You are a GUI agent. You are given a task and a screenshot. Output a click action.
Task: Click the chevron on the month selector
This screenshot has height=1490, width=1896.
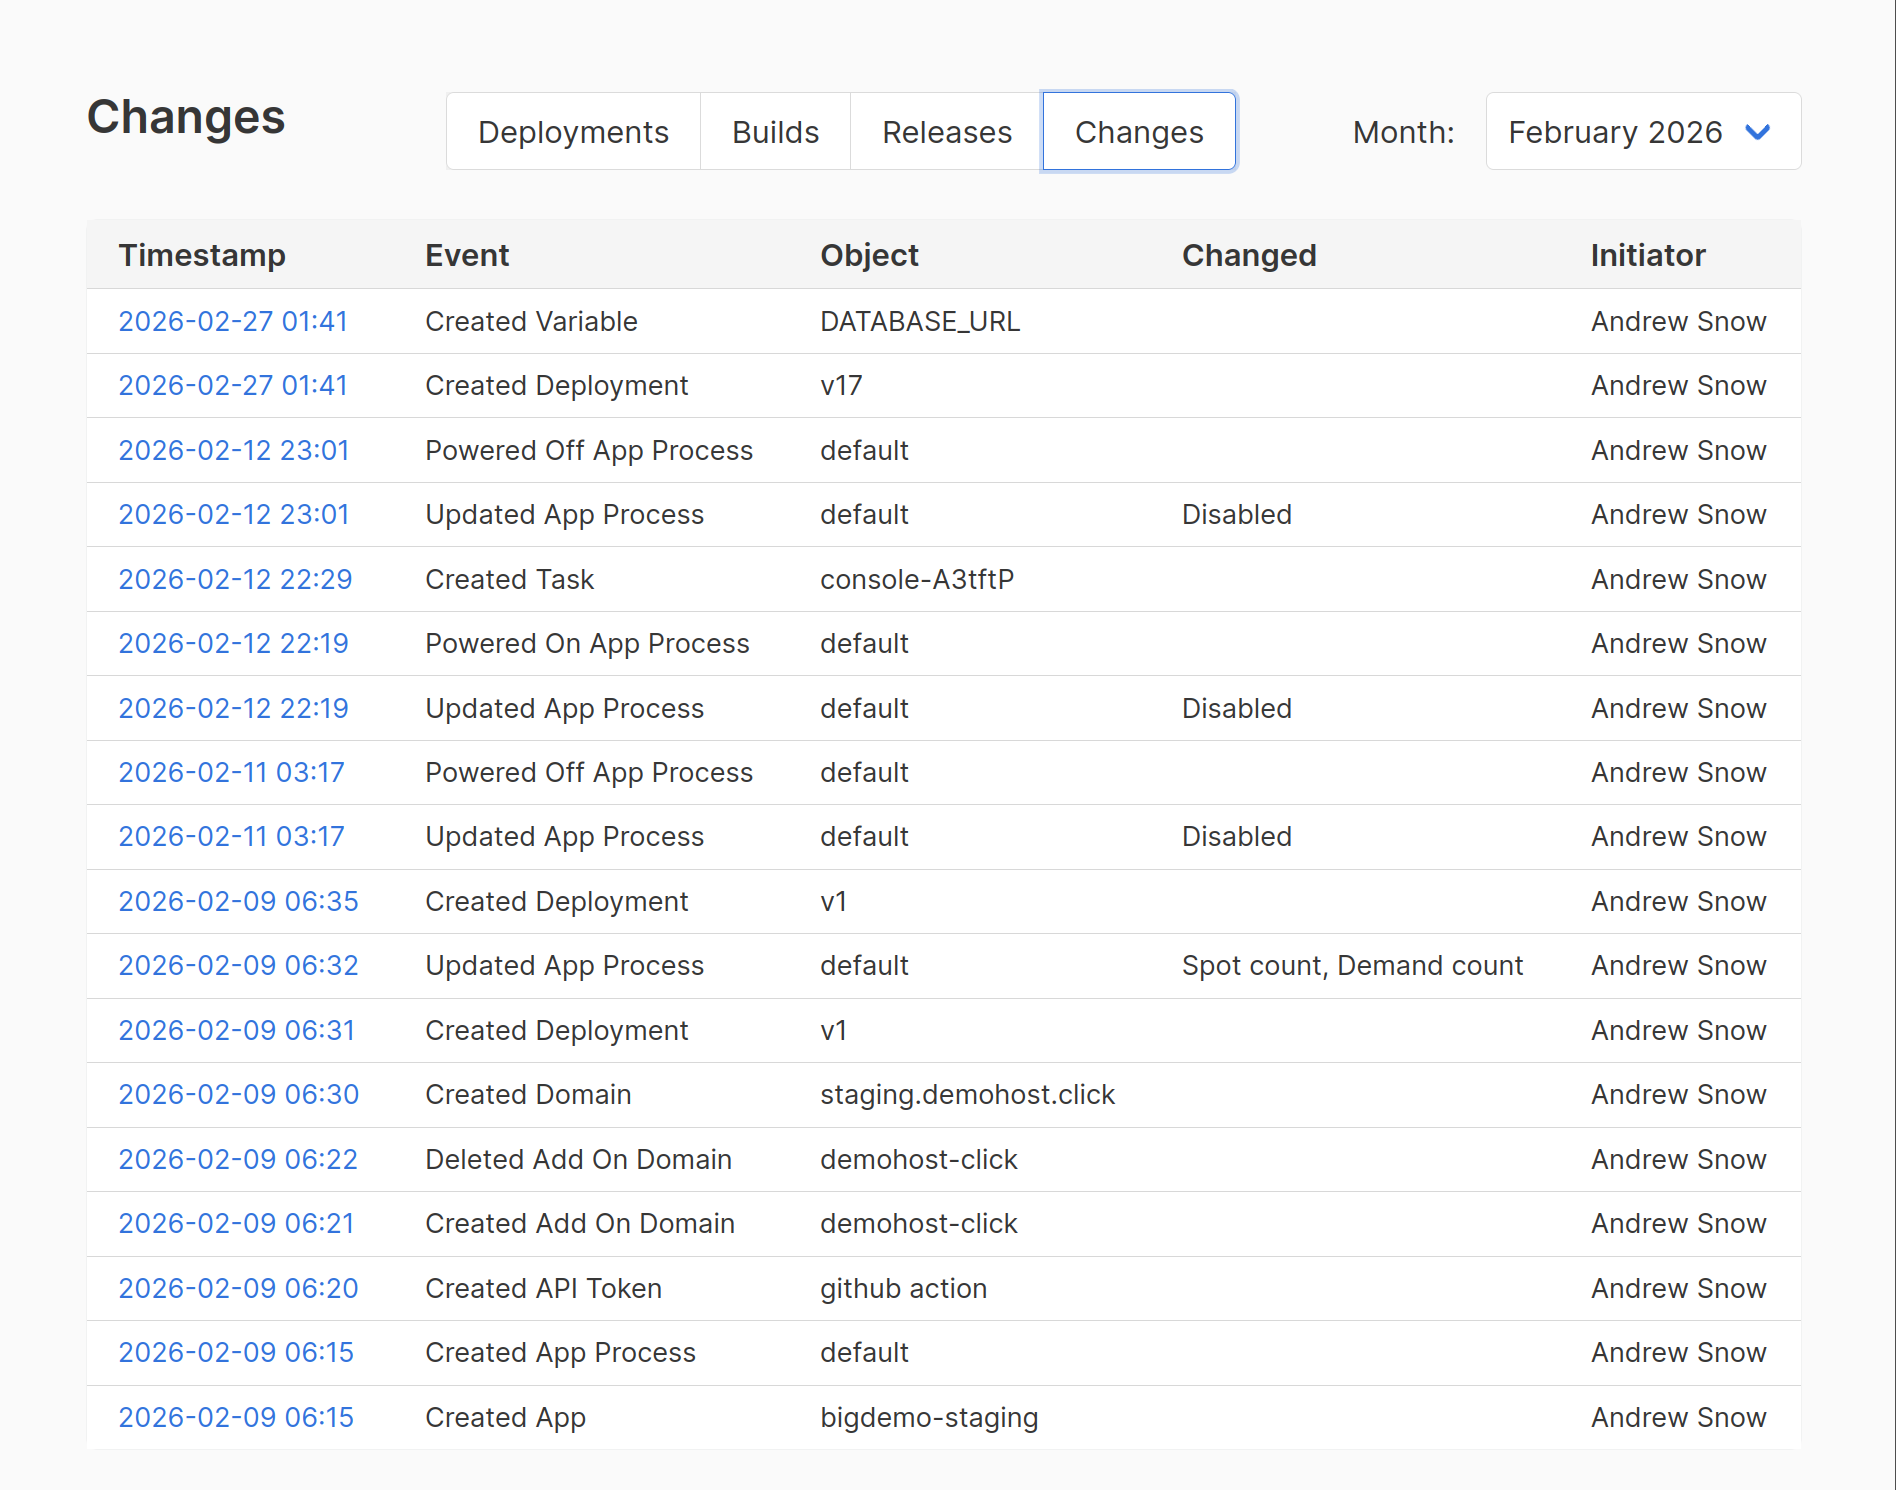tap(1760, 131)
